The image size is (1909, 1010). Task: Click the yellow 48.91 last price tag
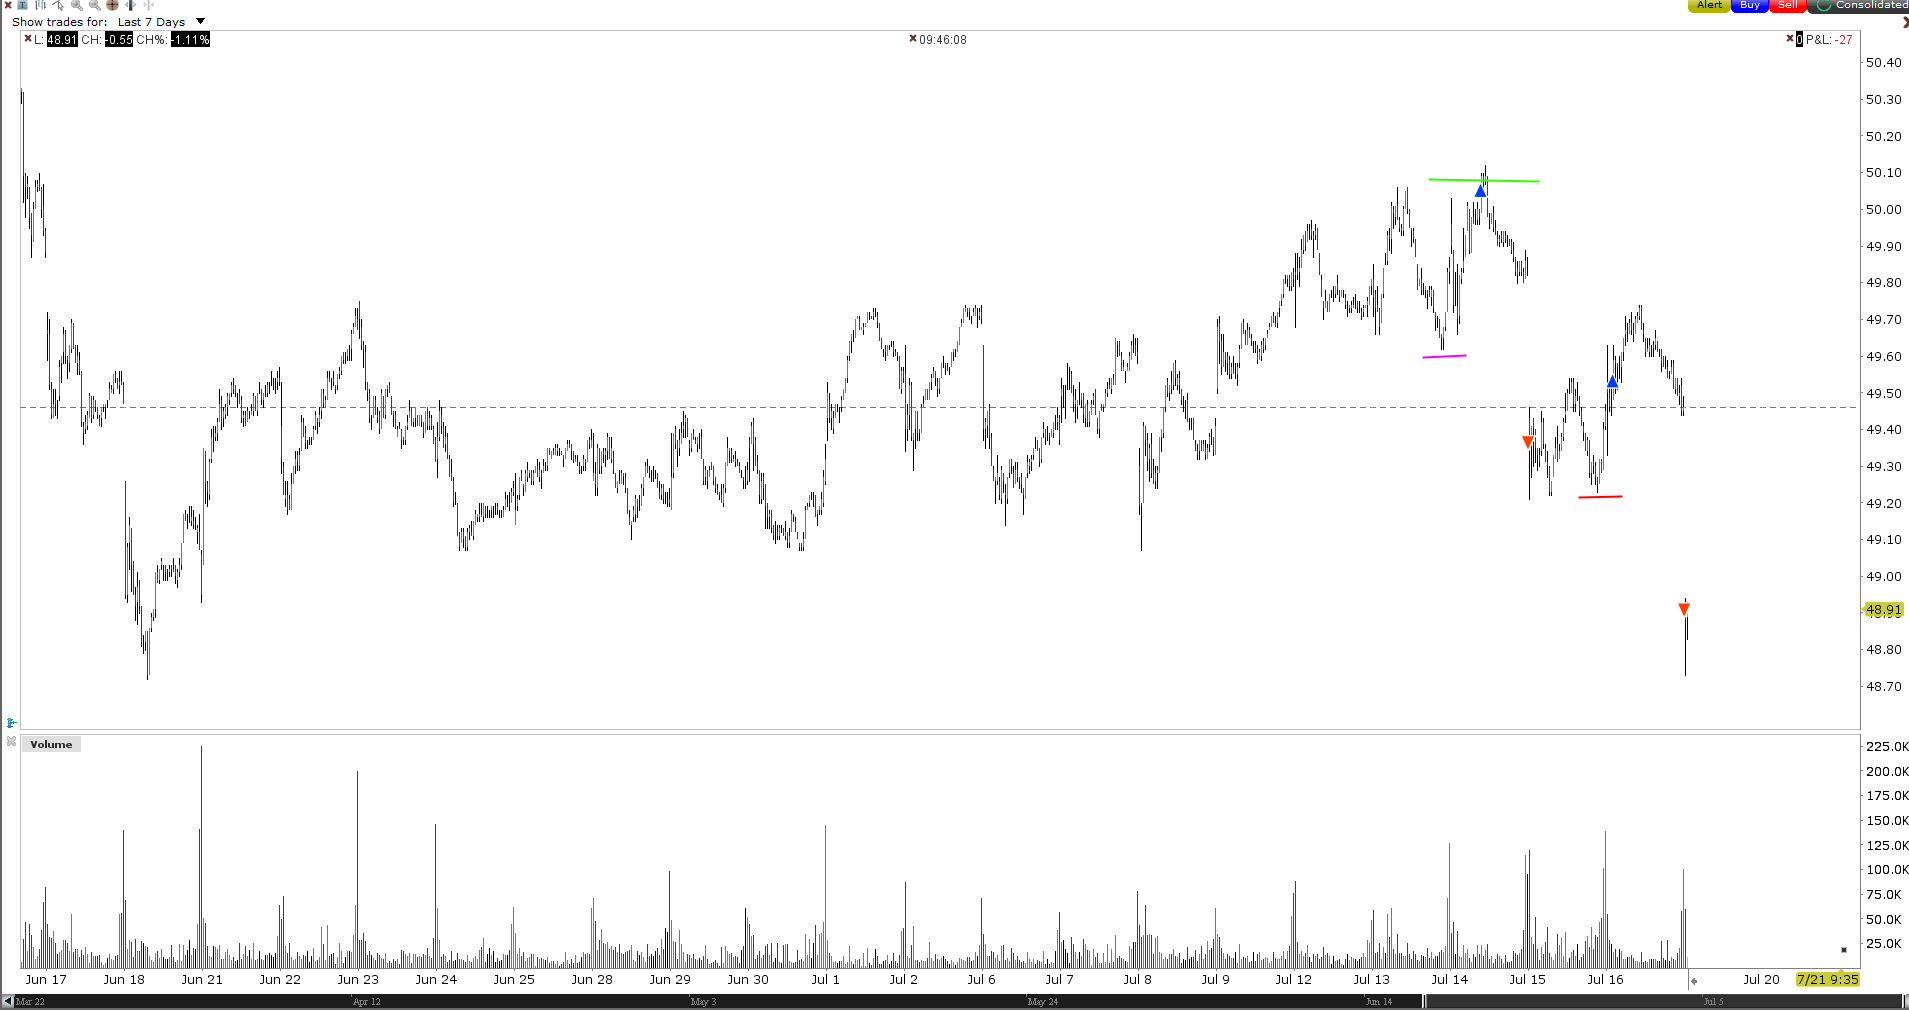click(x=1884, y=610)
